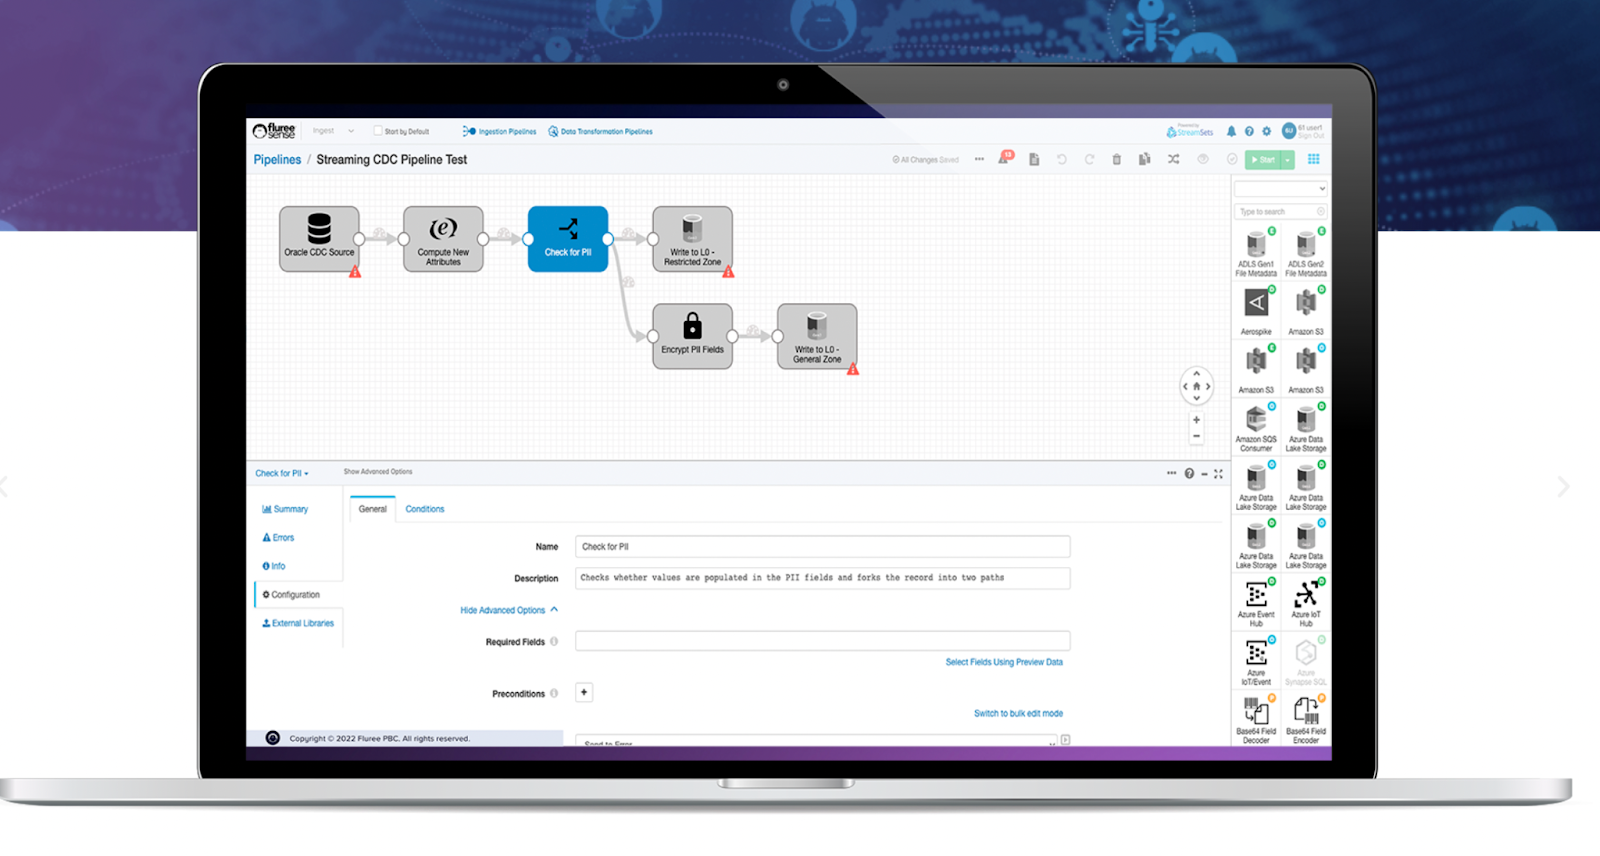Screen dimensions: 1600x856
Task: Open the Start button dropdown arrow
Action: click(1288, 160)
